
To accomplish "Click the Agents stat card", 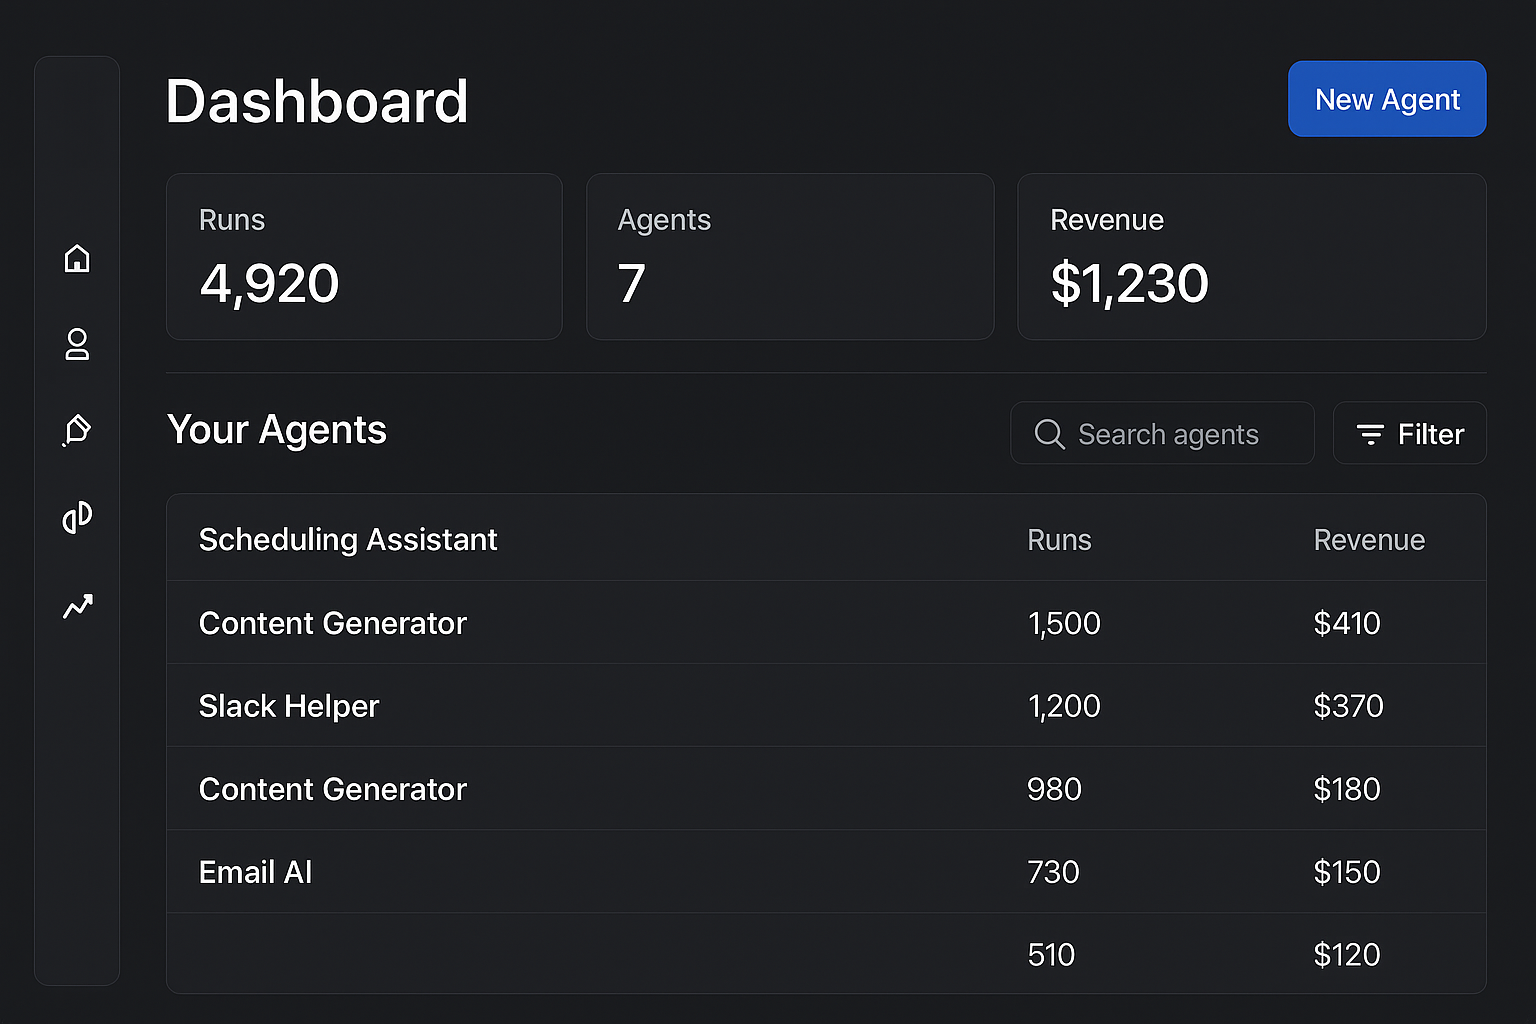I will (x=790, y=257).
